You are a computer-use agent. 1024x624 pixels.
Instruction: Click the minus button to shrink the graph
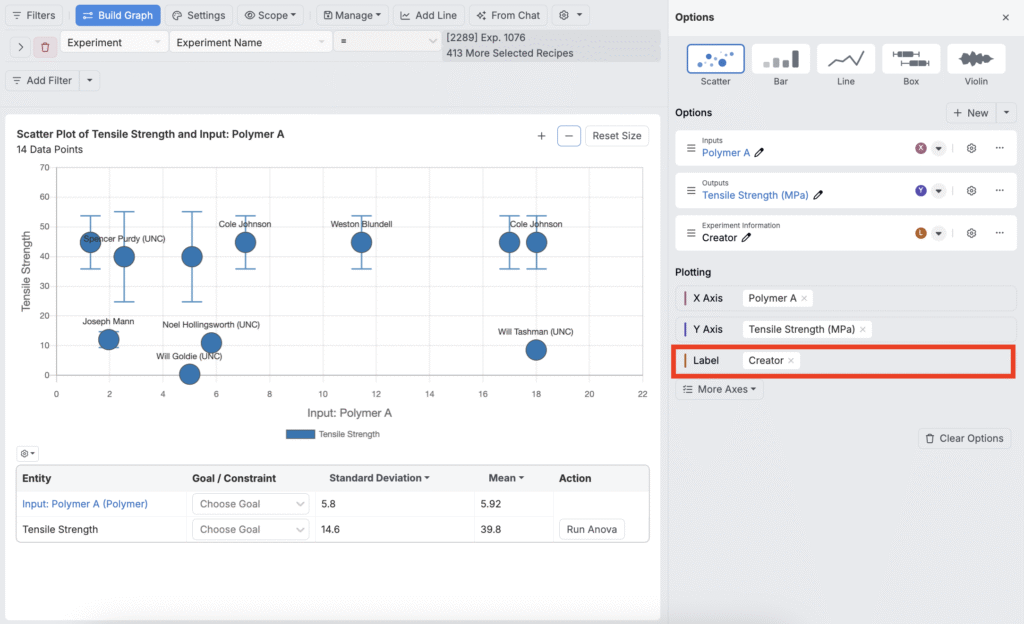click(569, 136)
